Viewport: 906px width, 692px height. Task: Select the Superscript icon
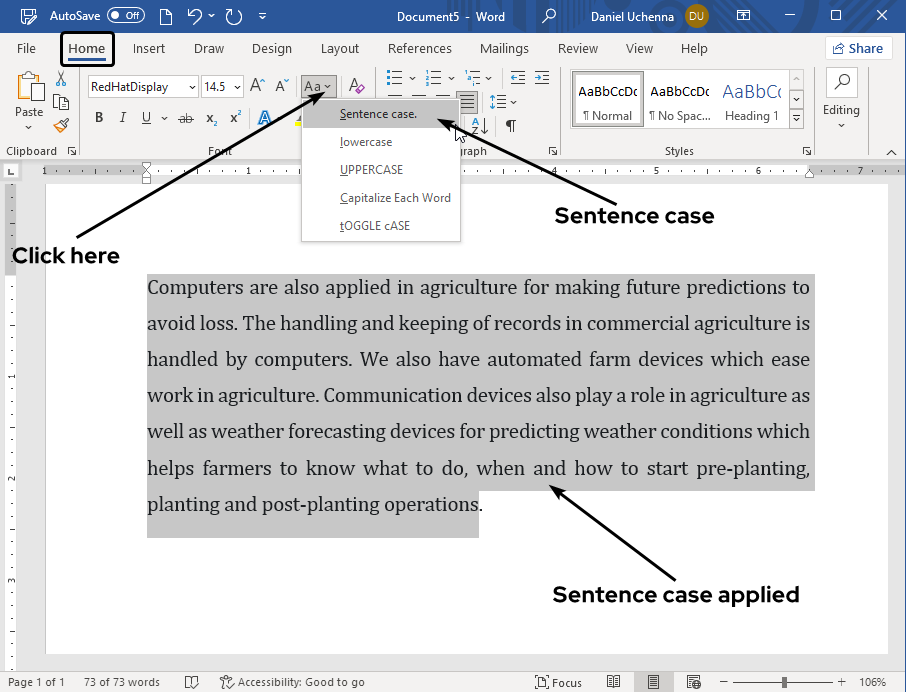pos(234,118)
